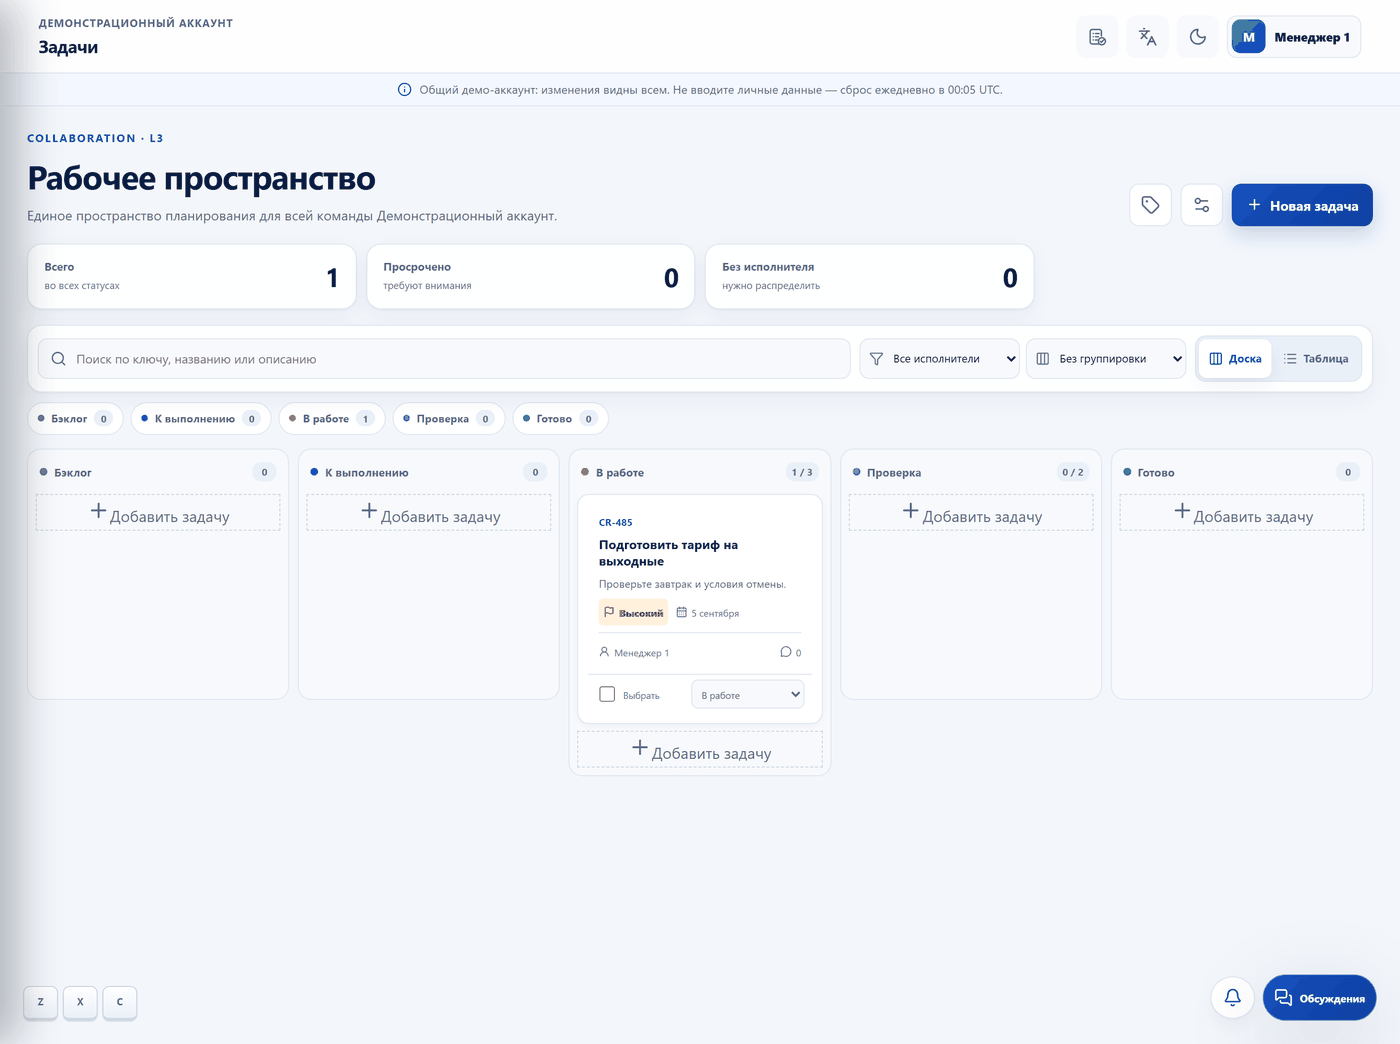Click the COLLABORATION · L3 label
The height and width of the screenshot is (1044, 1400).
pyautogui.click(x=95, y=138)
